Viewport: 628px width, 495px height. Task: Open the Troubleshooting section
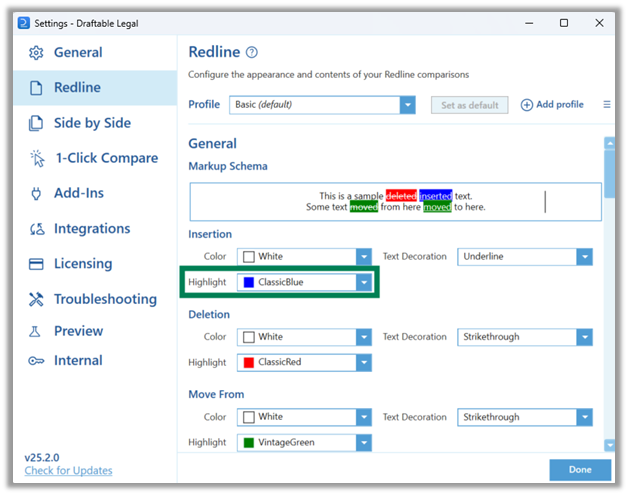[95, 299]
